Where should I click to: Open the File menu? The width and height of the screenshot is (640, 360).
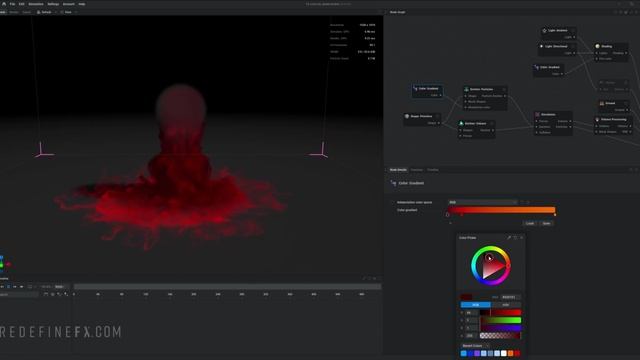click(x=12, y=4)
